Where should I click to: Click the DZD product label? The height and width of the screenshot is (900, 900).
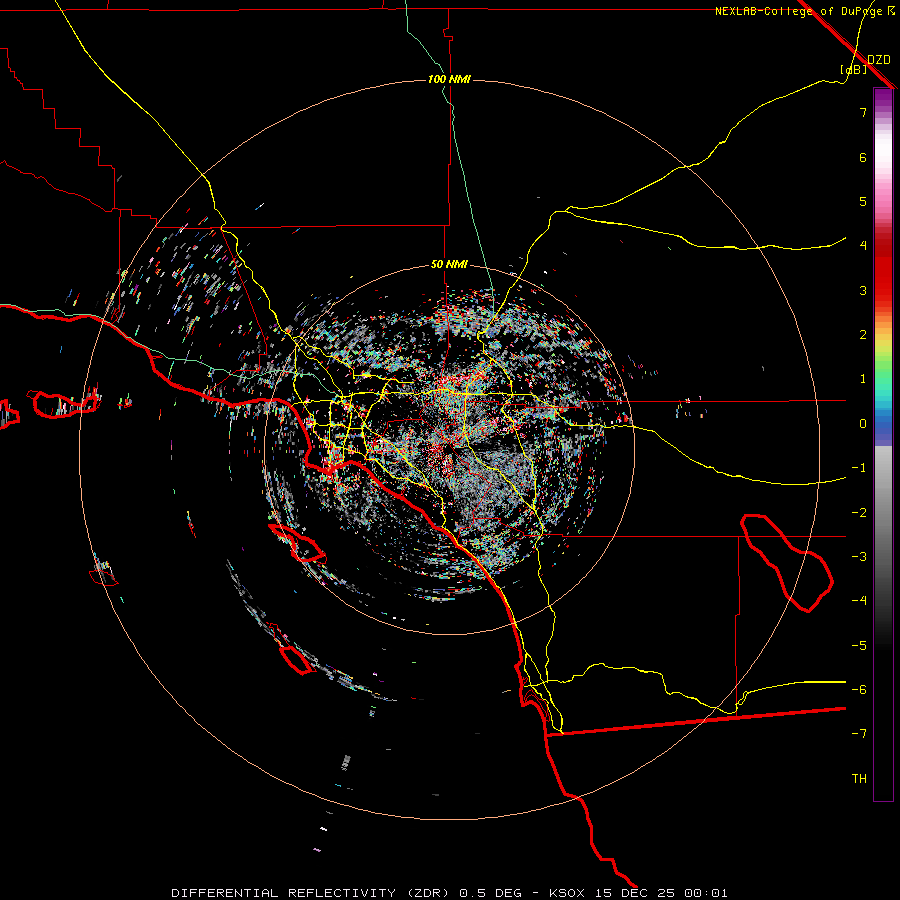[x=879, y=60]
